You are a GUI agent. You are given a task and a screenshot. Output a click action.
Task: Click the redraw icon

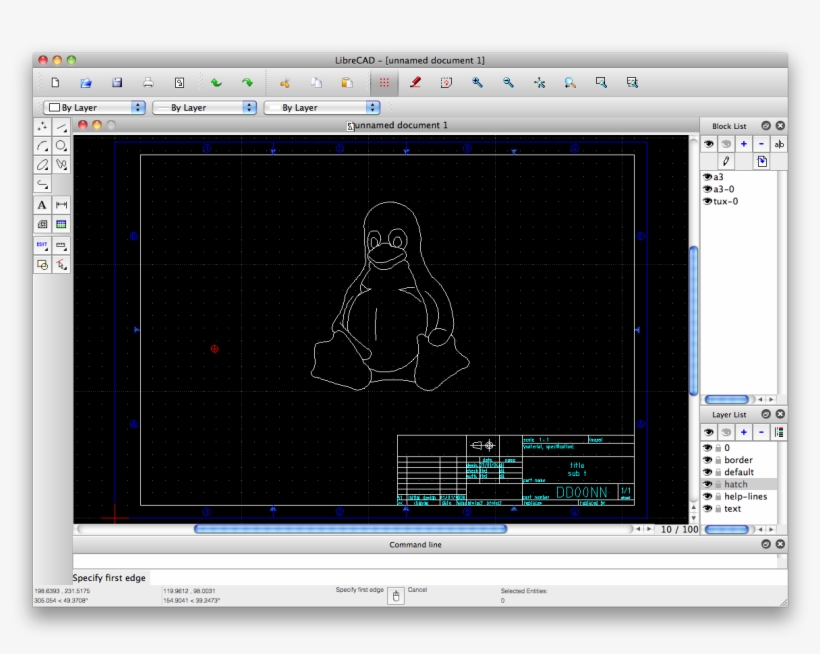tap(446, 83)
